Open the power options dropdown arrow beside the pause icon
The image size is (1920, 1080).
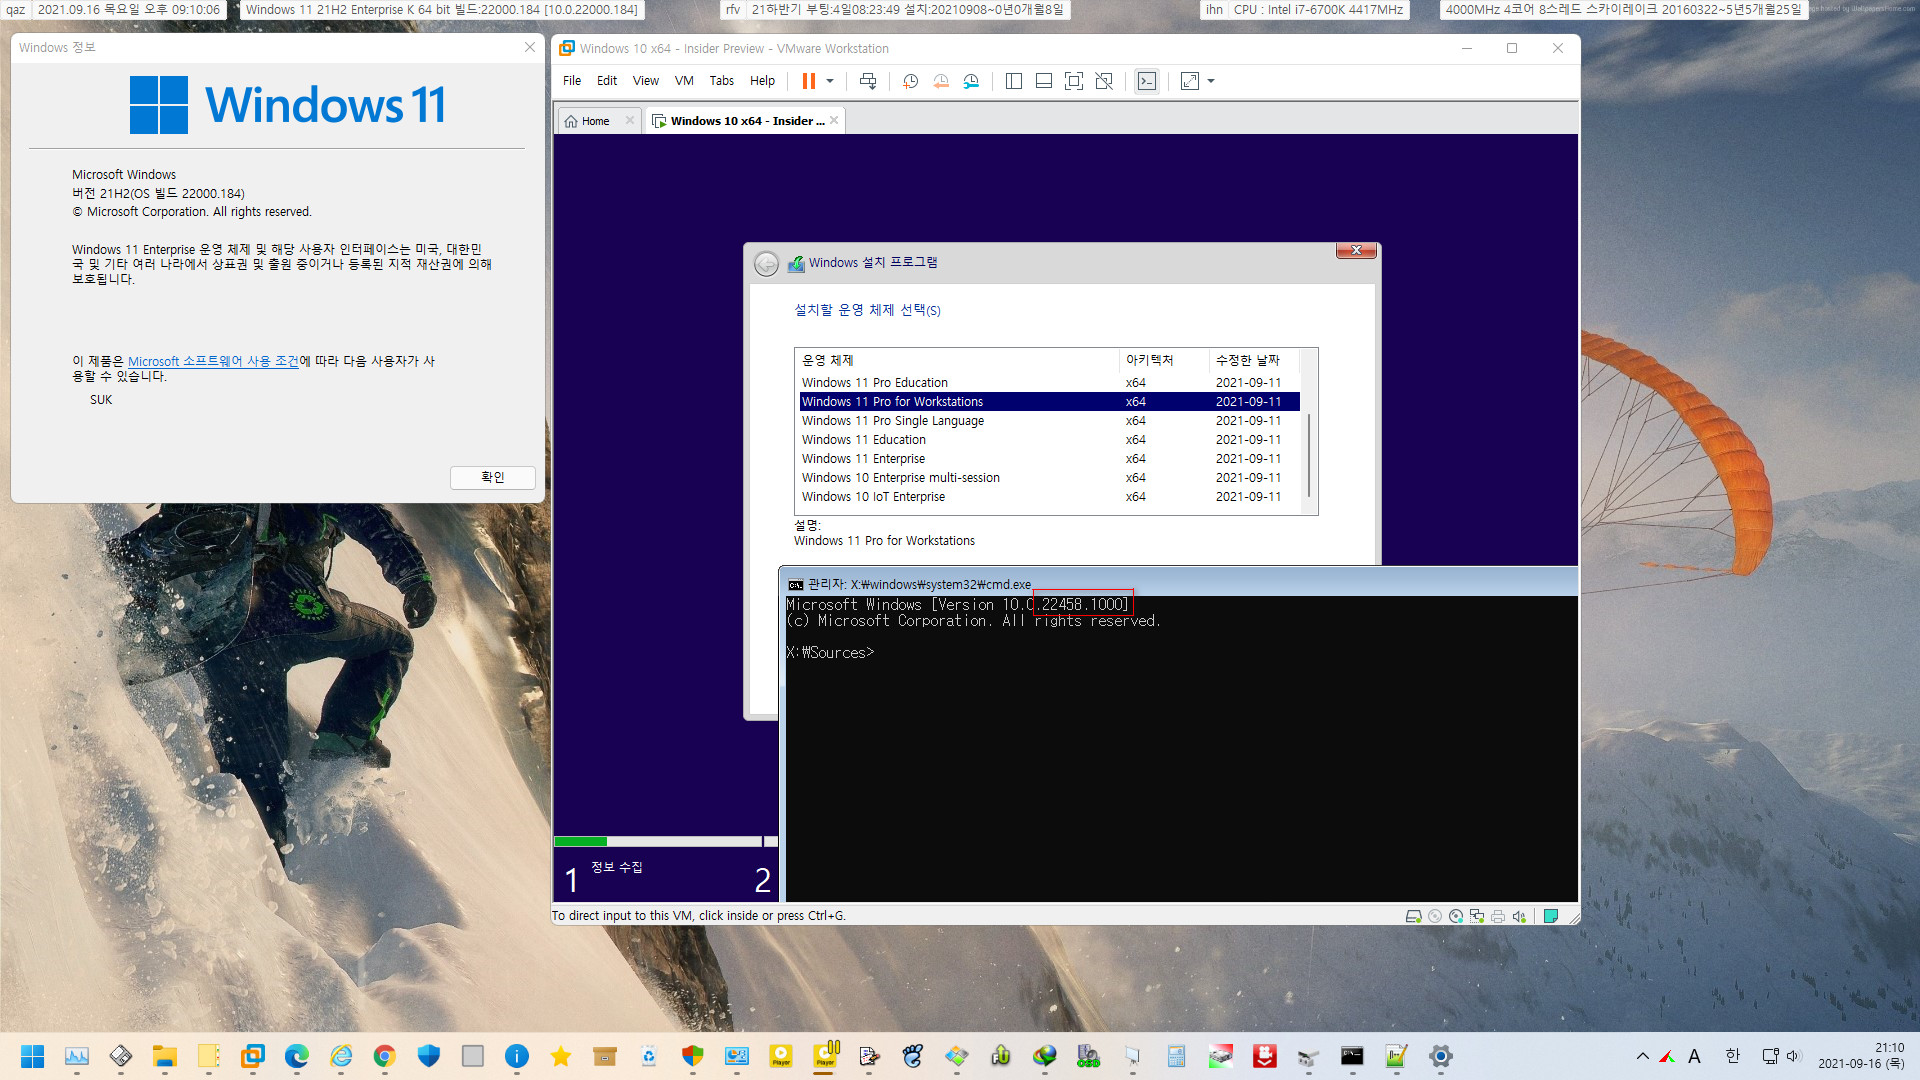pos(830,81)
